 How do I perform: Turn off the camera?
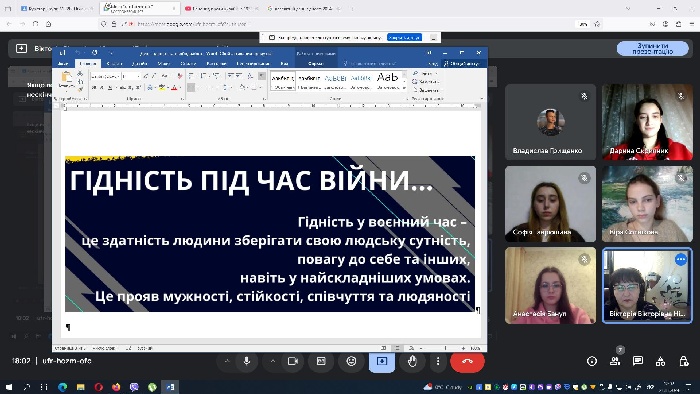[293, 361]
